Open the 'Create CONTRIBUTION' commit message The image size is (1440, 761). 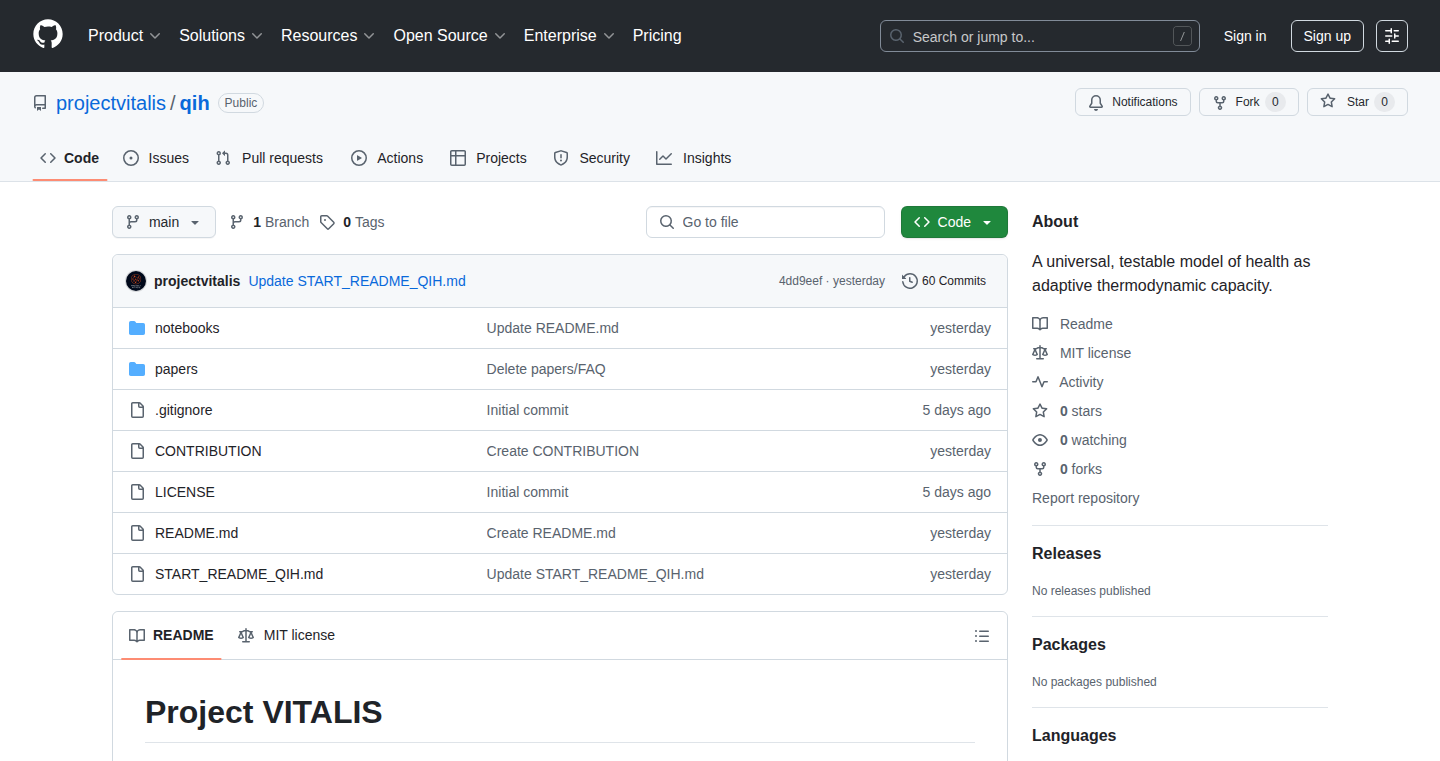click(x=563, y=451)
